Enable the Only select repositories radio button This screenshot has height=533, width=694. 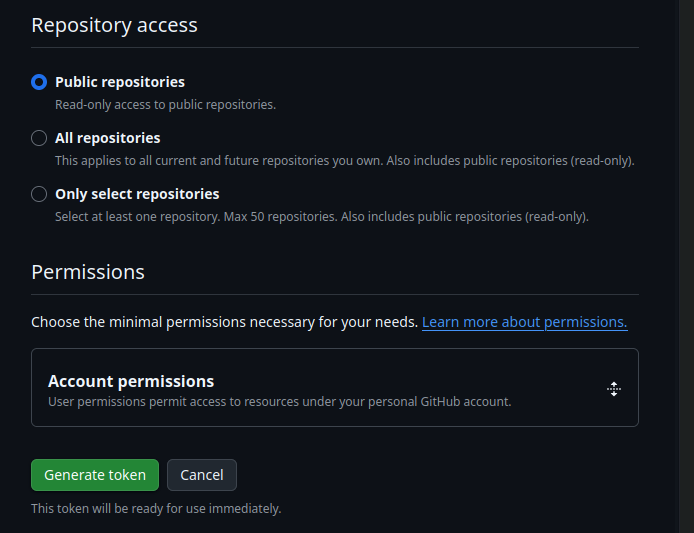39,194
